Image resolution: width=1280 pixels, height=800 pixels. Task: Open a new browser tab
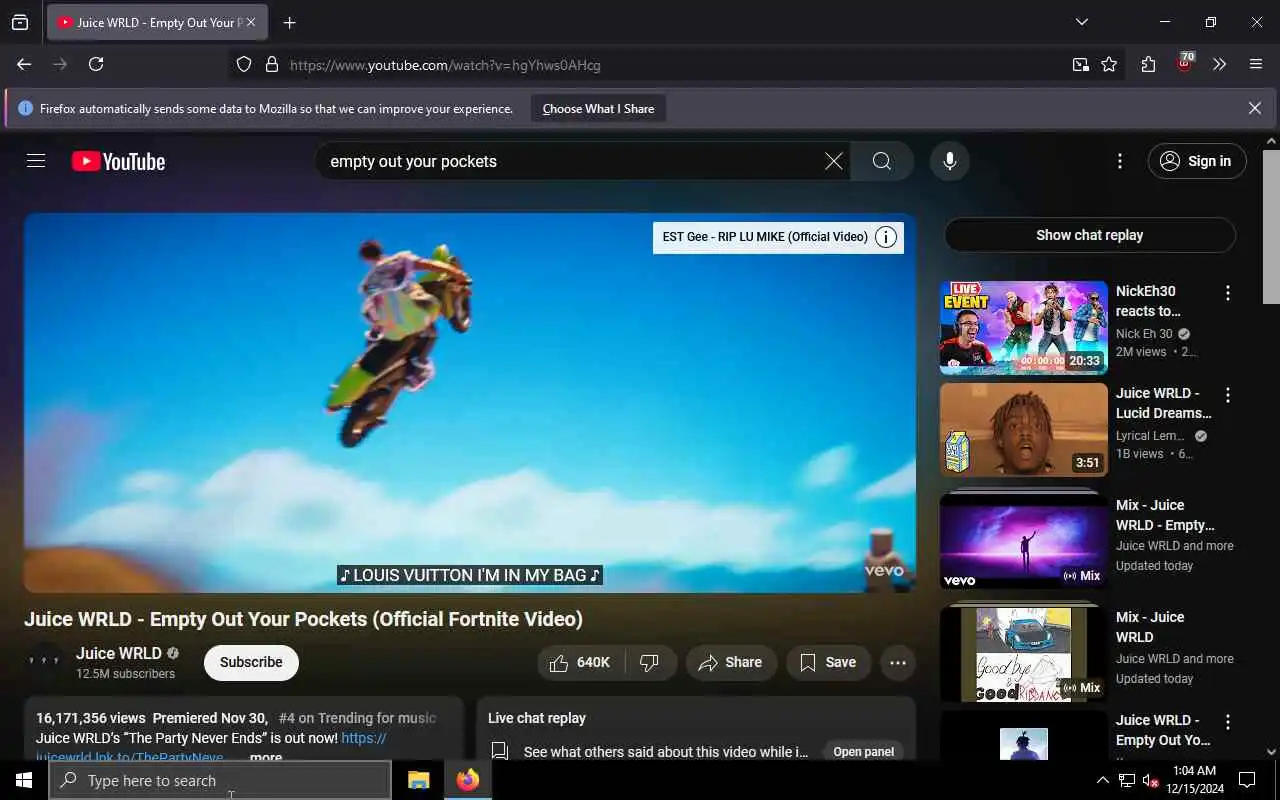(289, 23)
